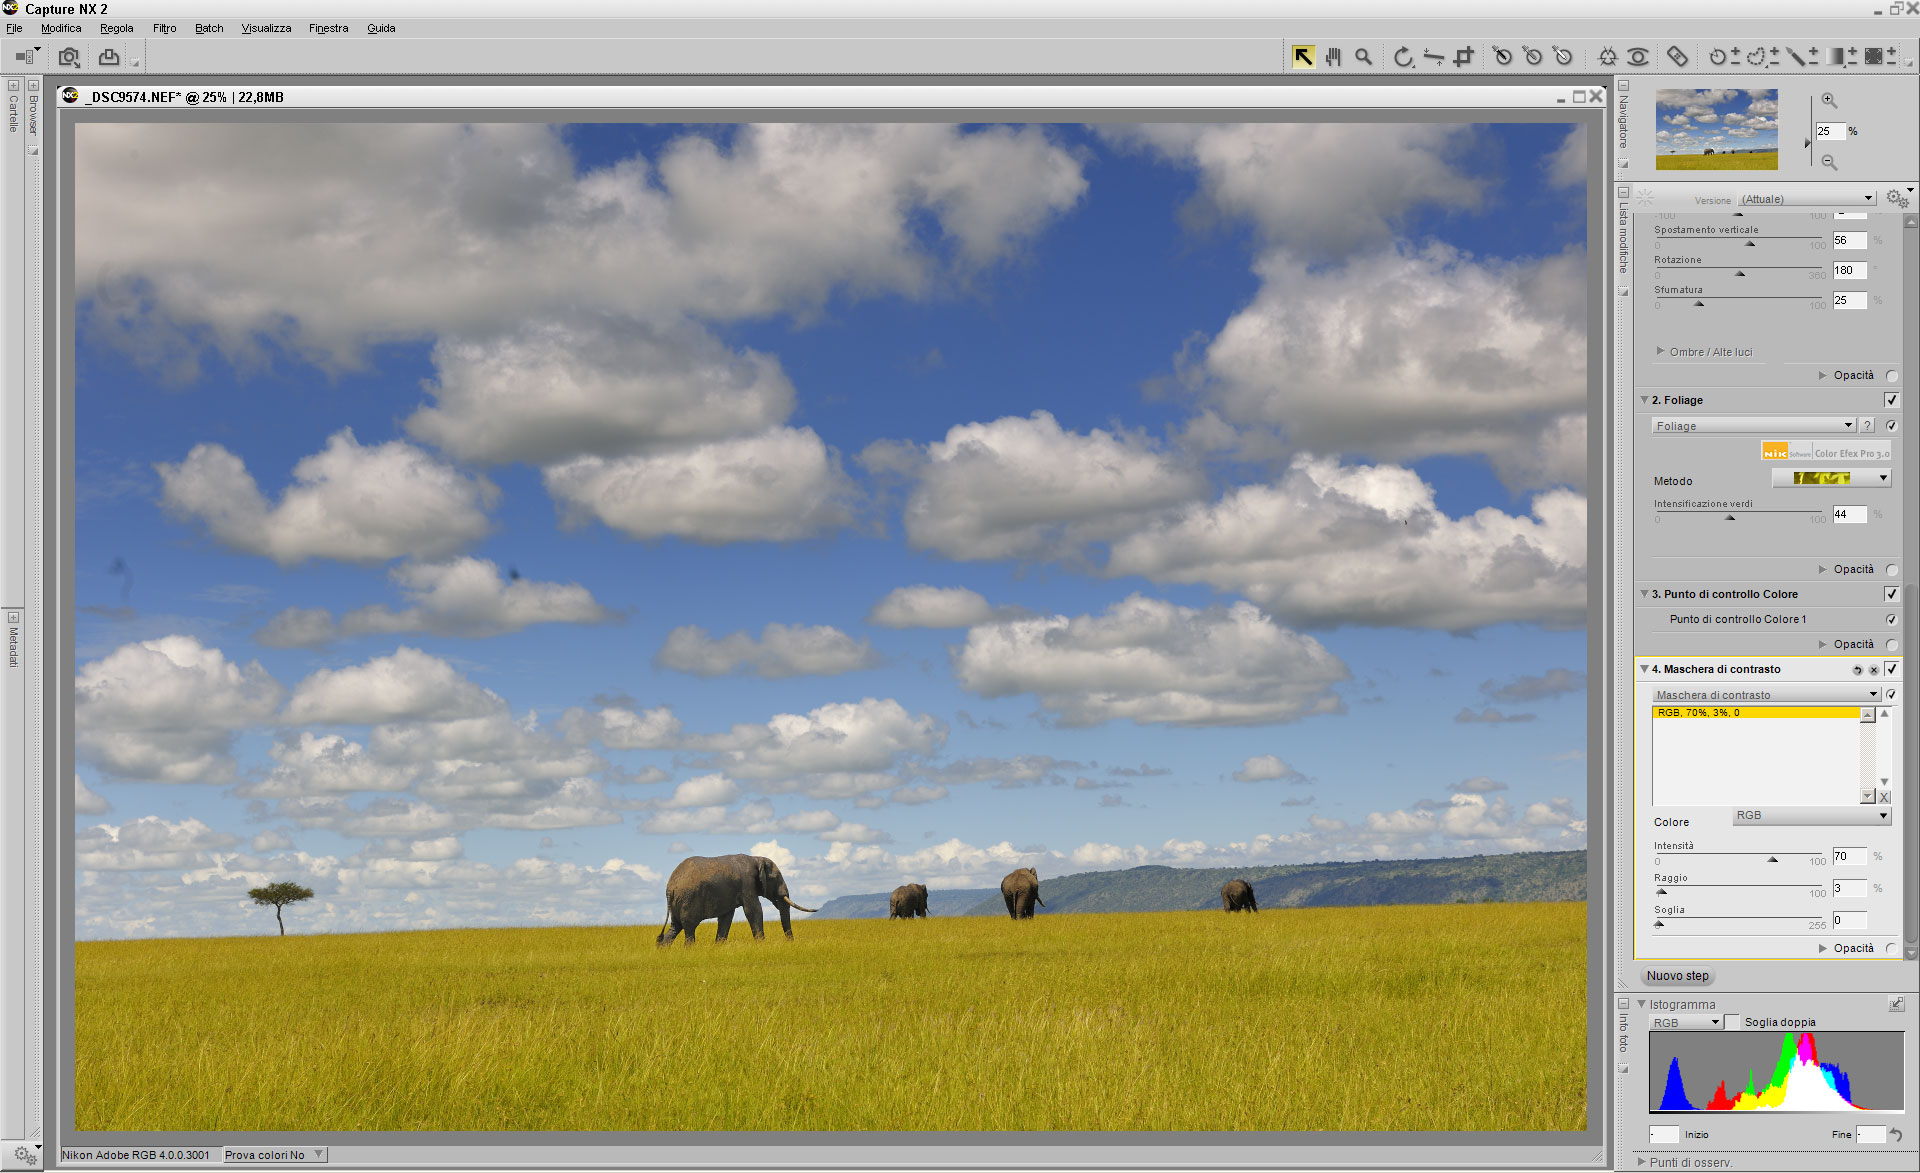Reset the Maschera di contrasto step
The width and height of the screenshot is (1920, 1173).
click(x=1857, y=670)
